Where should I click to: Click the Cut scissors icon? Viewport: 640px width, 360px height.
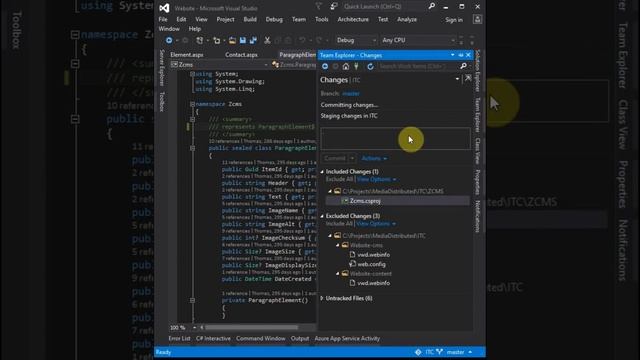pyautogui.click(x=267, y=40)
